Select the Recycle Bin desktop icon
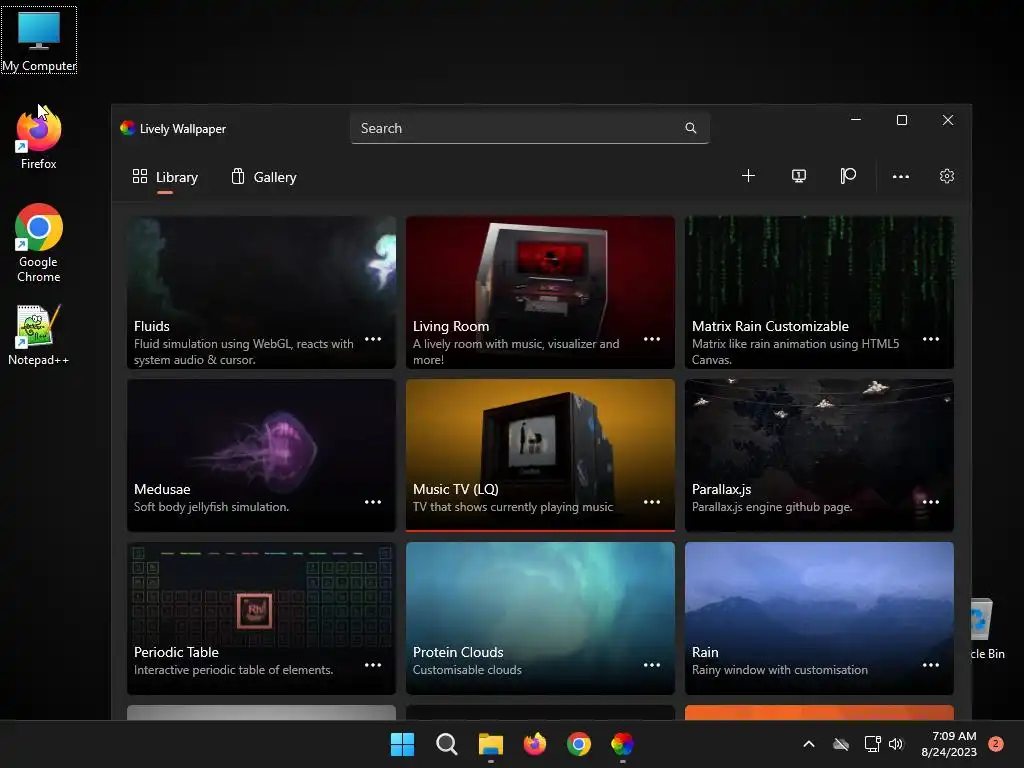Viewport: 1024px width, 768px height. (x=987, y=629)
